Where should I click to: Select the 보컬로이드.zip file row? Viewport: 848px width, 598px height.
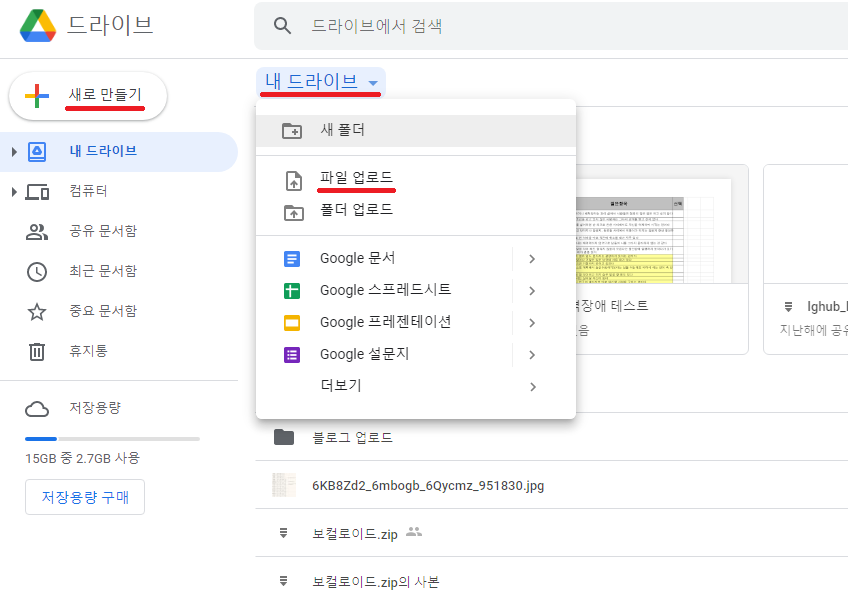tap(552, 533)
